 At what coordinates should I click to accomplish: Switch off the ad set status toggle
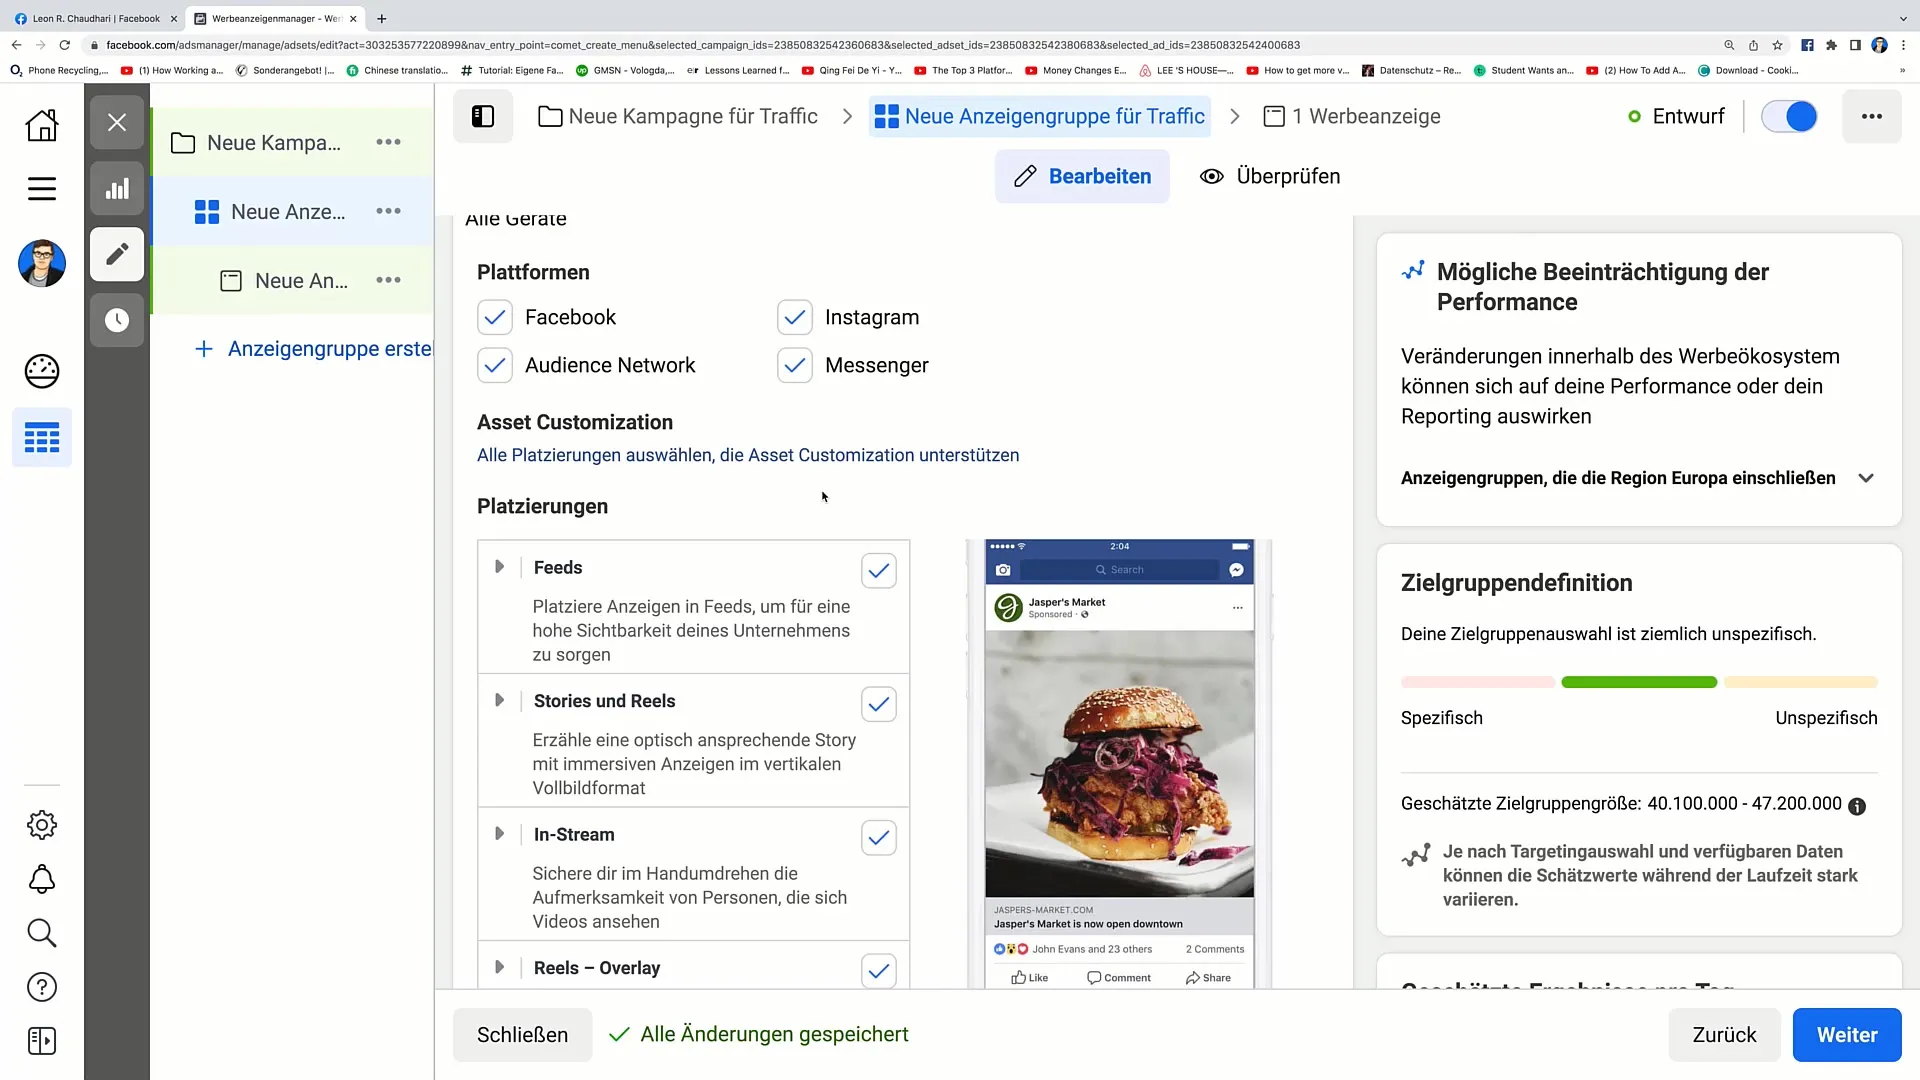point(1789,116)
